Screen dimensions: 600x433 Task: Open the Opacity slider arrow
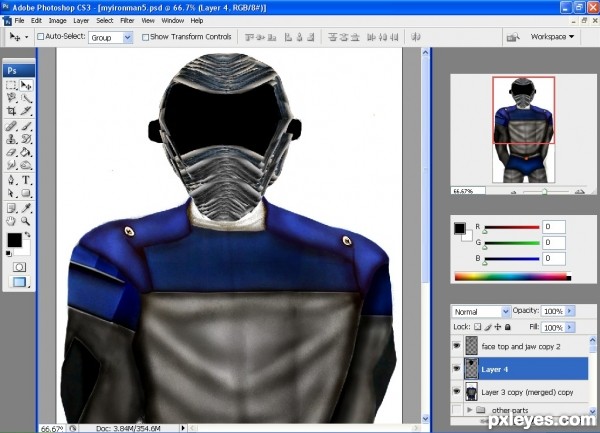[570, 311]
